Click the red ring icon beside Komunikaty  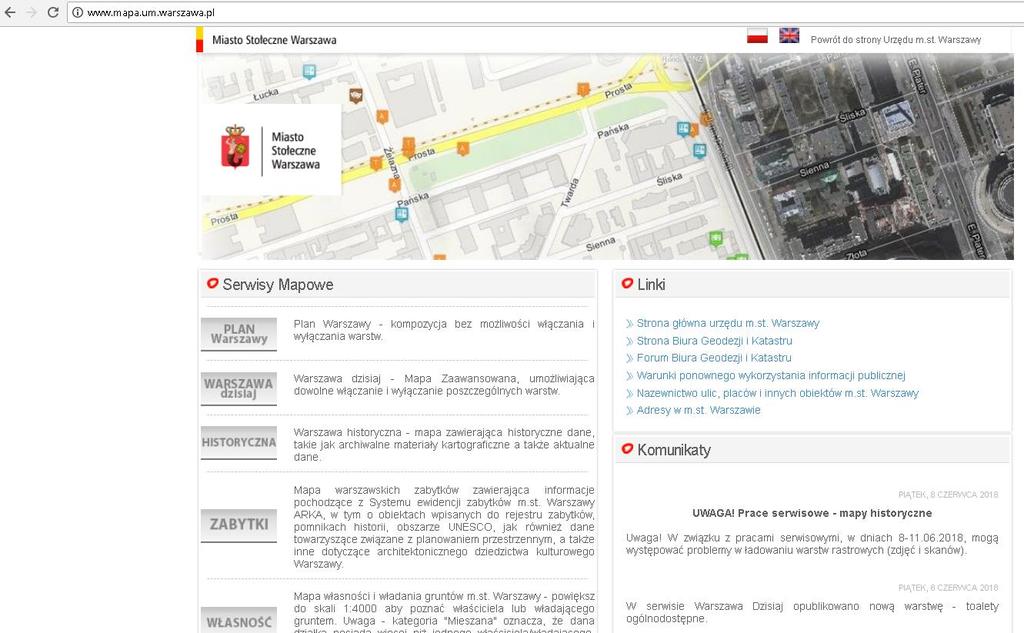(x=627, y=449)
